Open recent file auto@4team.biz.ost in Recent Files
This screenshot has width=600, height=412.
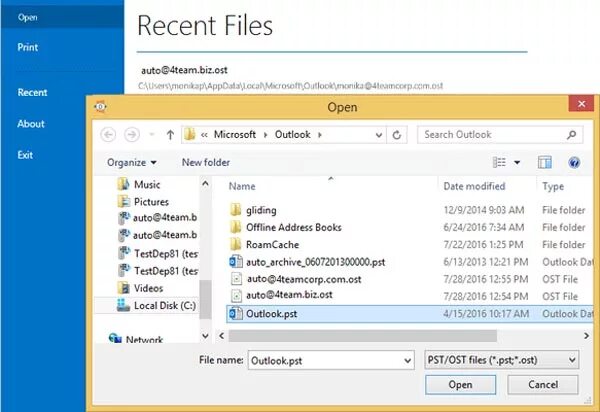coord(184,70)
